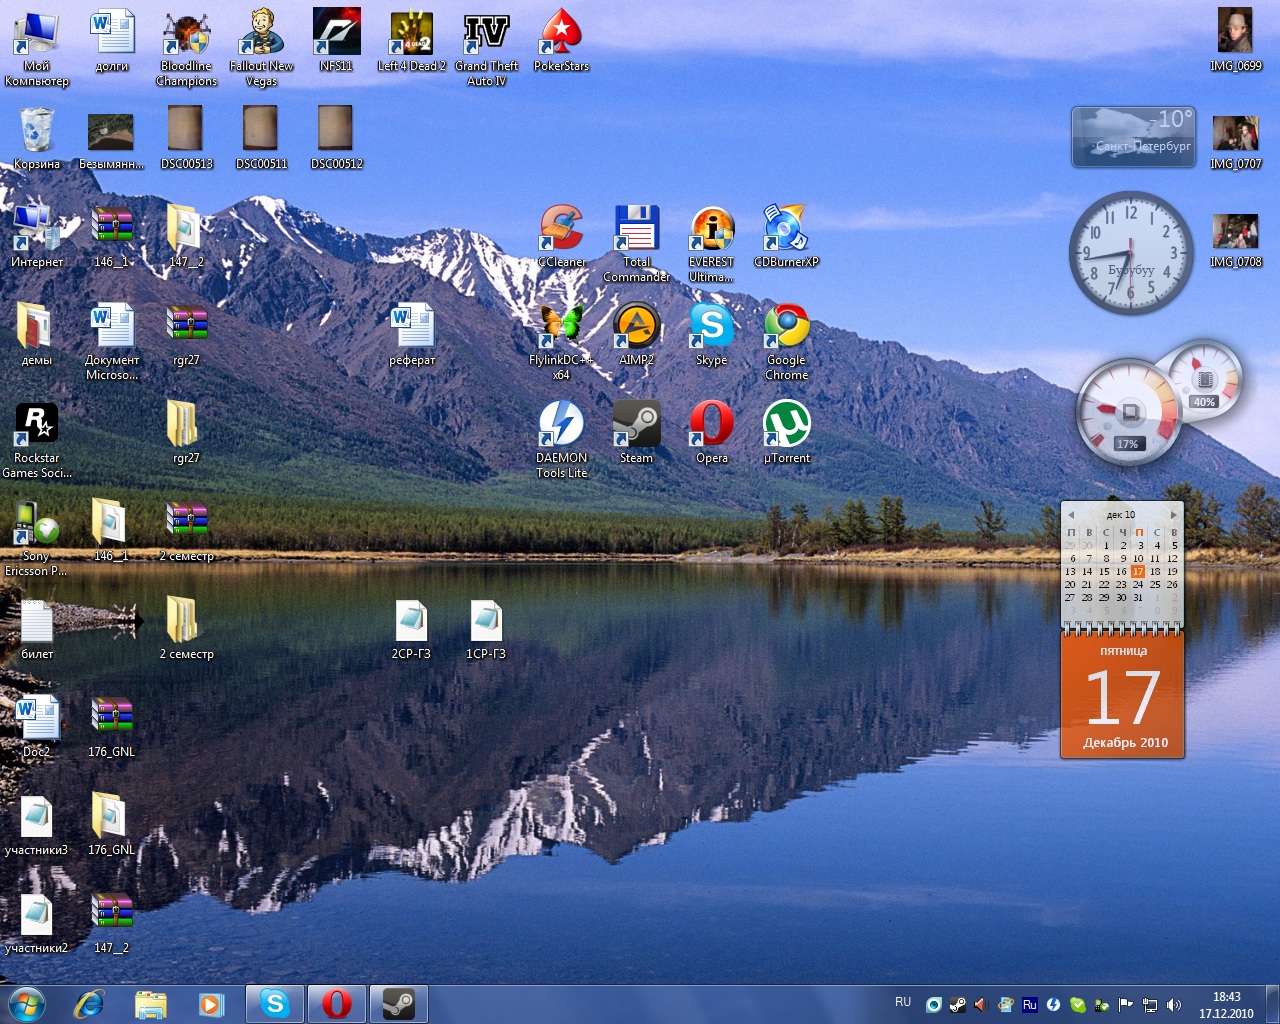Click the Санкт-Петербург weather gadget
1280x1024 pixels.
tap(1134, 137)
